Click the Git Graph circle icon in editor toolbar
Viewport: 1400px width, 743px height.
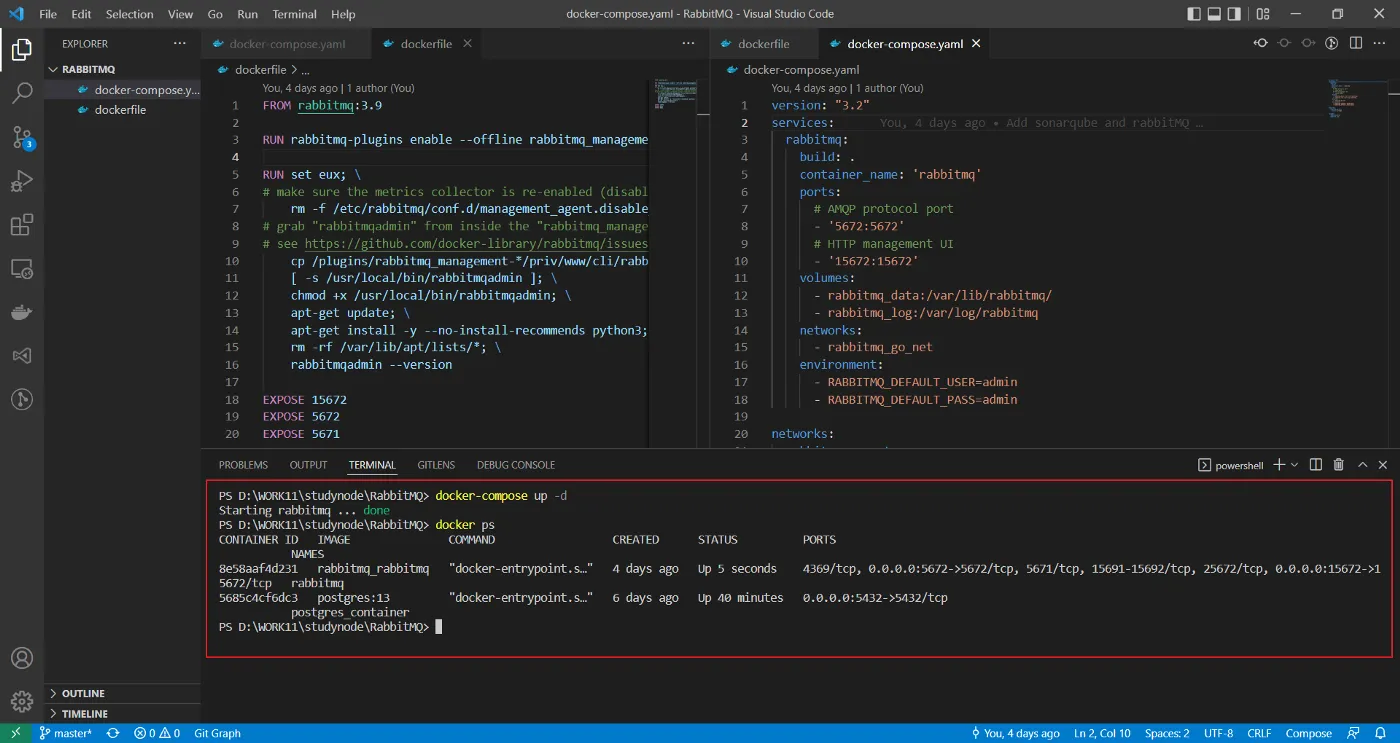point(1332,43)
